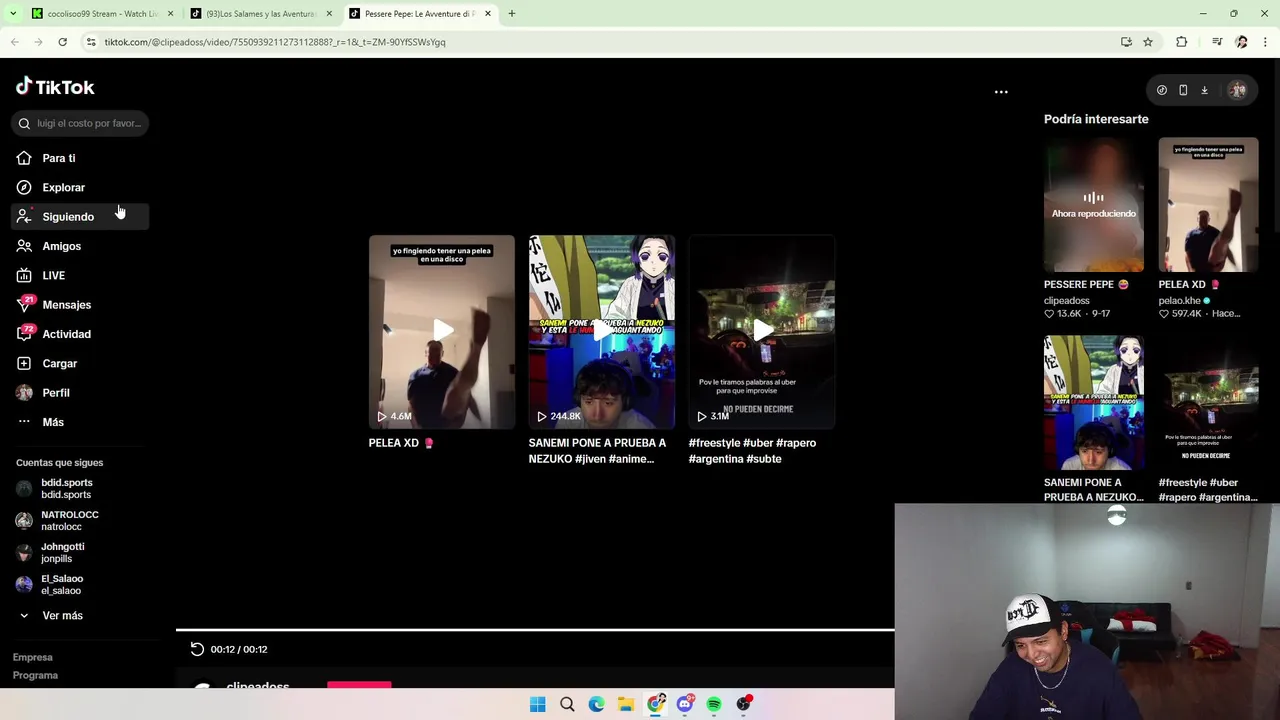Play the freestyle uber rapero thumbnail
1280x720 pixels.
(x=761, y=331)
